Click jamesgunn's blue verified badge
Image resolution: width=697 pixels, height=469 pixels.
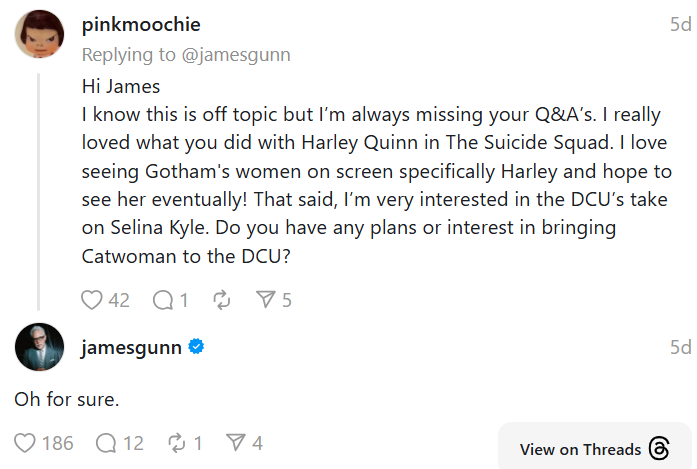(x=197, y=347)
